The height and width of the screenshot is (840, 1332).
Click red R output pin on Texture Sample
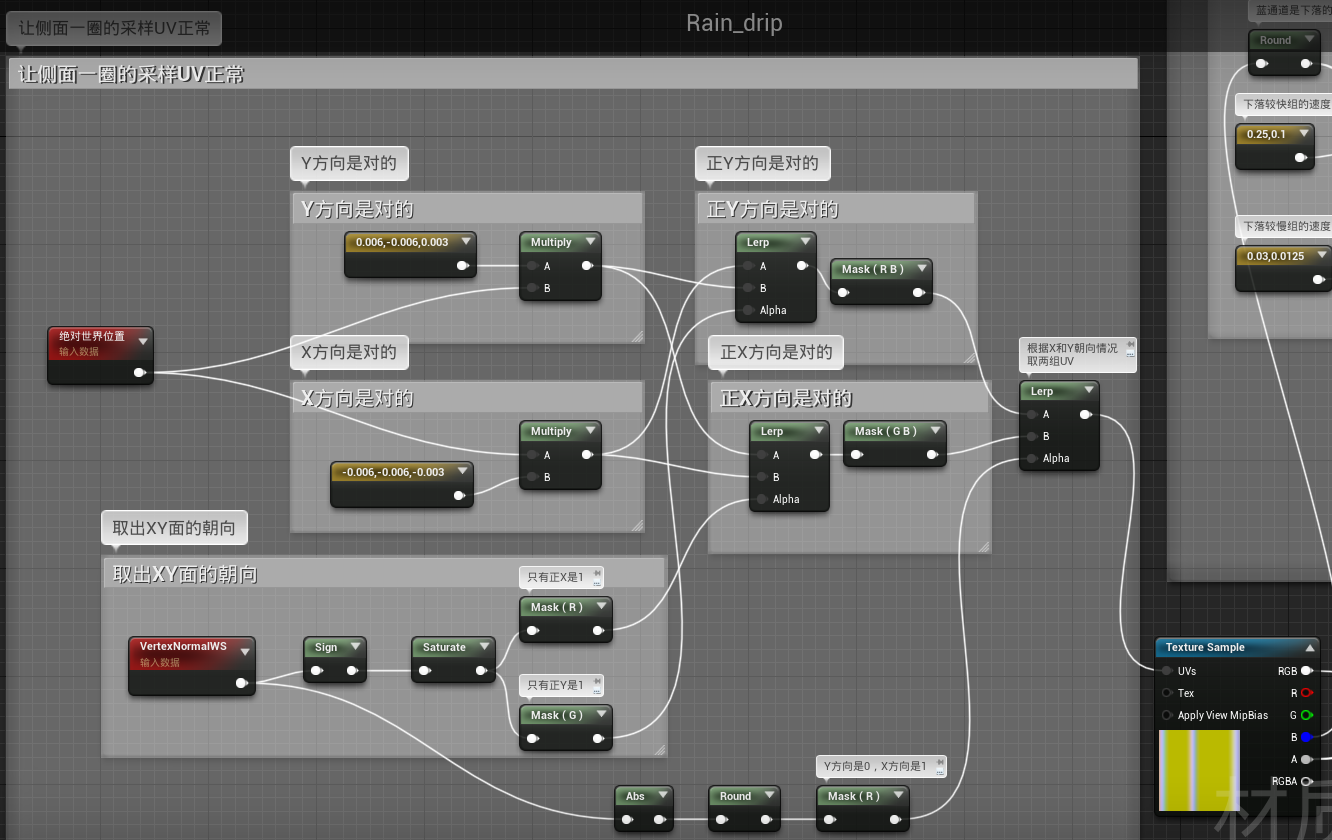click(1306, 693)
